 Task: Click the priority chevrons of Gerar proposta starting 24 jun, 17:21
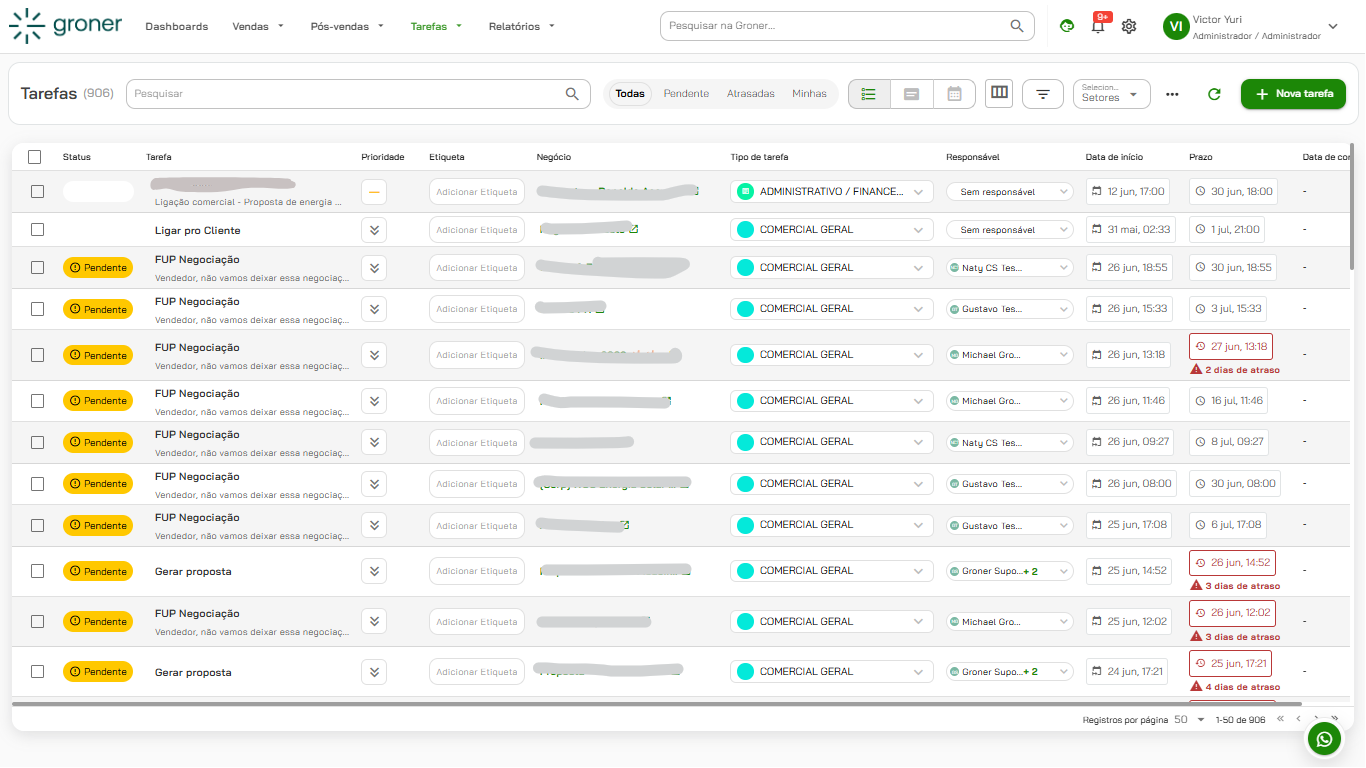[374, 672]
